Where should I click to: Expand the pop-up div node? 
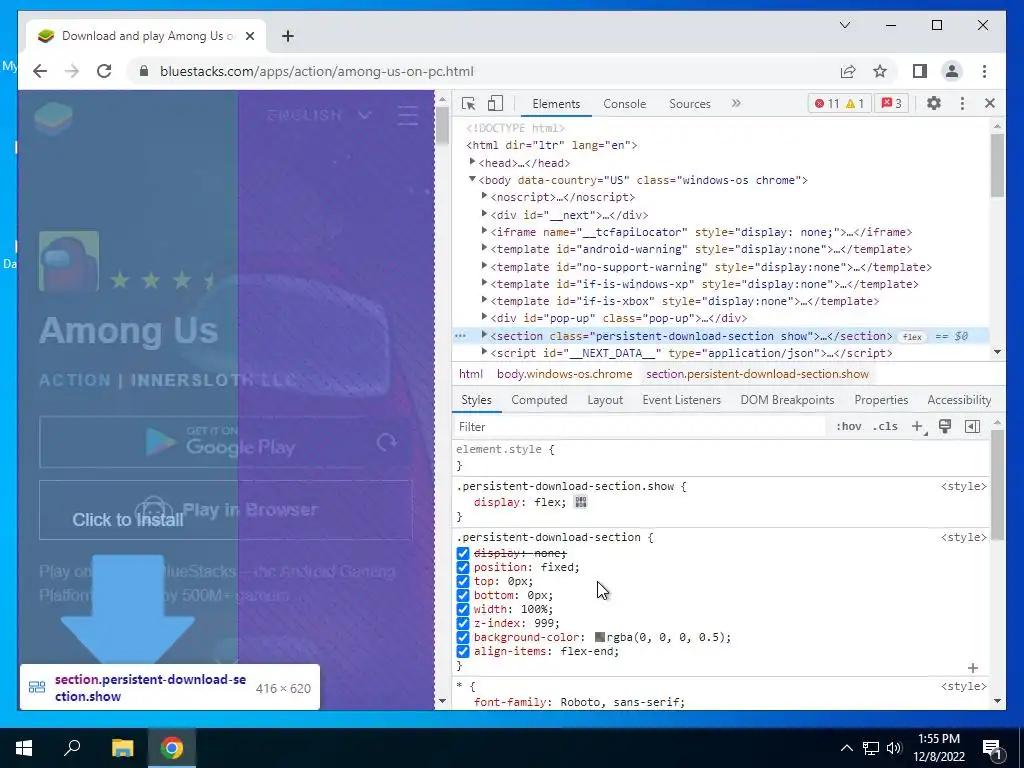point(484,317)
